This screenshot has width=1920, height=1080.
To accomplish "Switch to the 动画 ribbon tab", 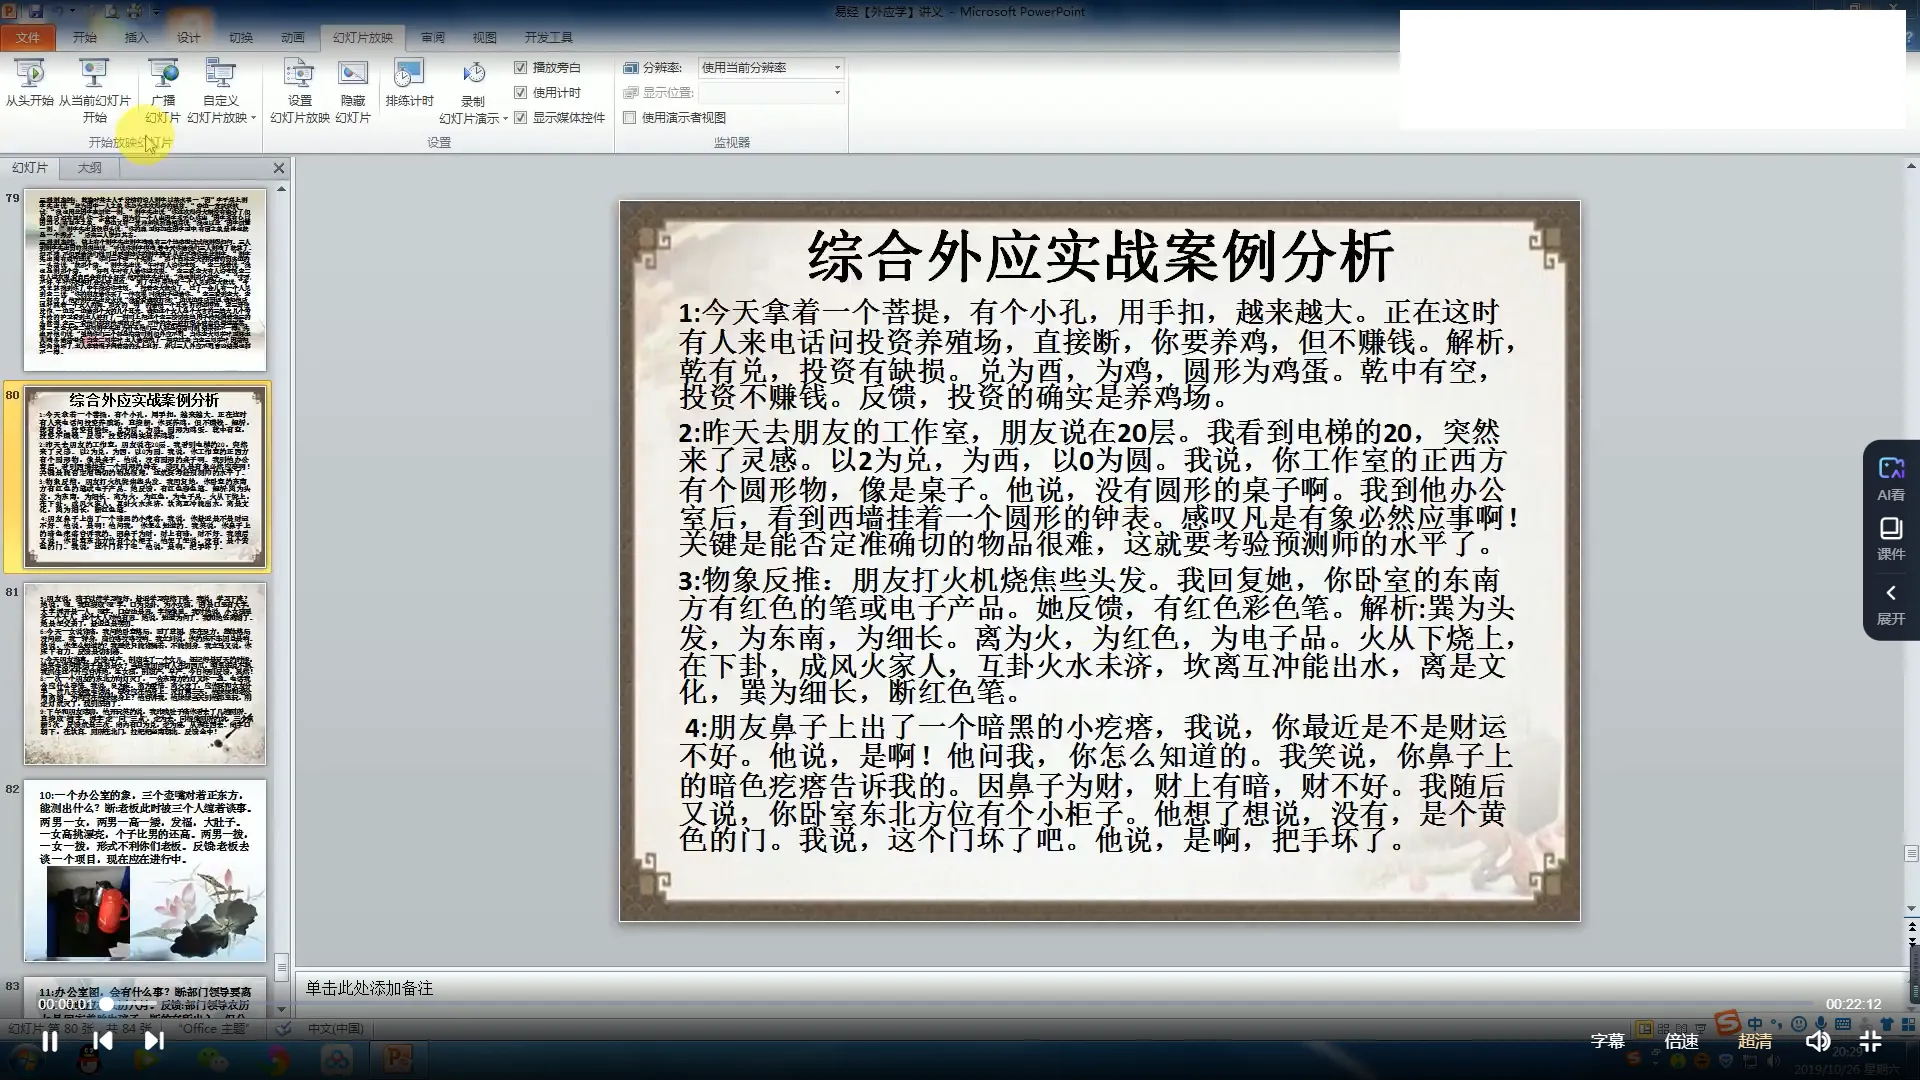I will 293,37.
